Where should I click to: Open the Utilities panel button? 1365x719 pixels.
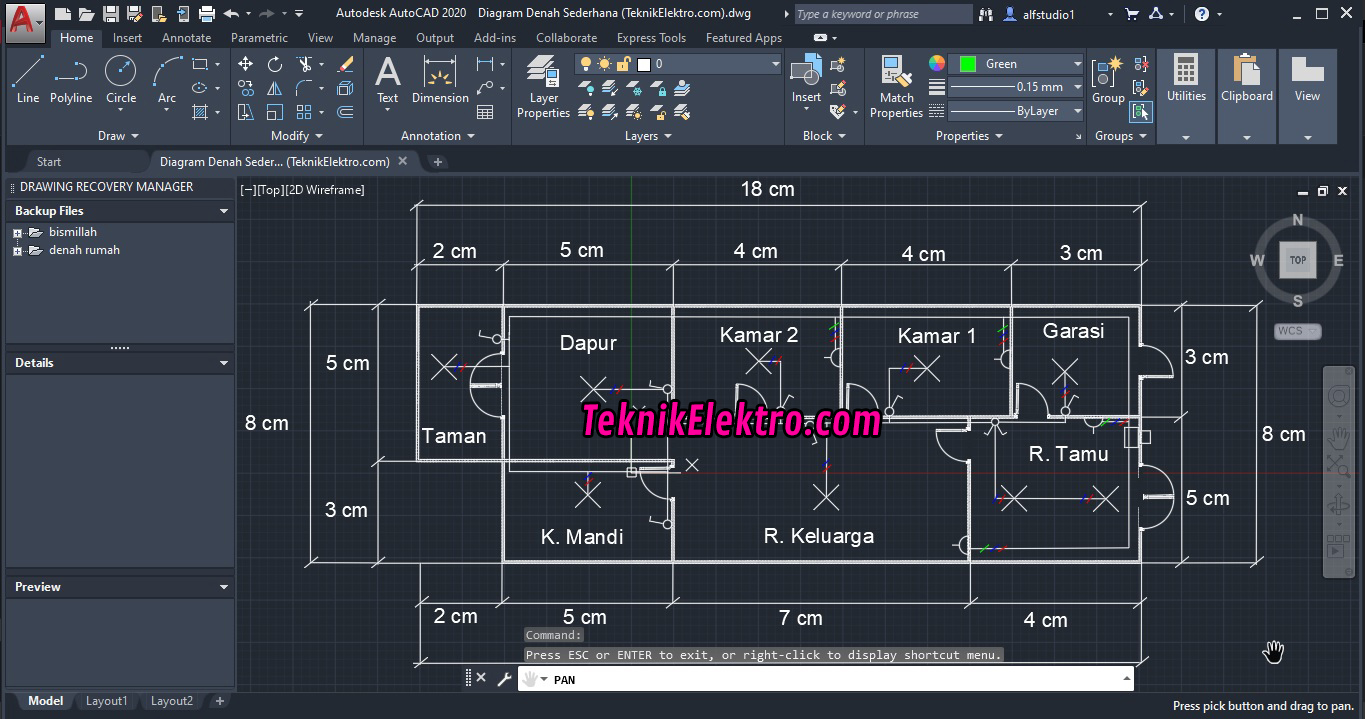click(1186, 96)
